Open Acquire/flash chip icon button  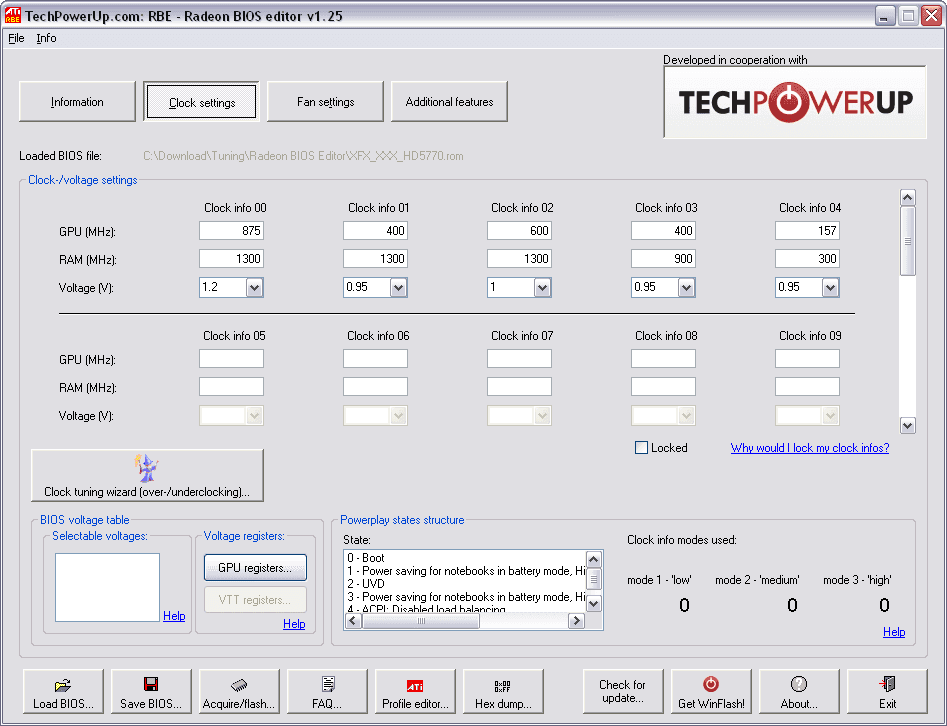(239, 691)
